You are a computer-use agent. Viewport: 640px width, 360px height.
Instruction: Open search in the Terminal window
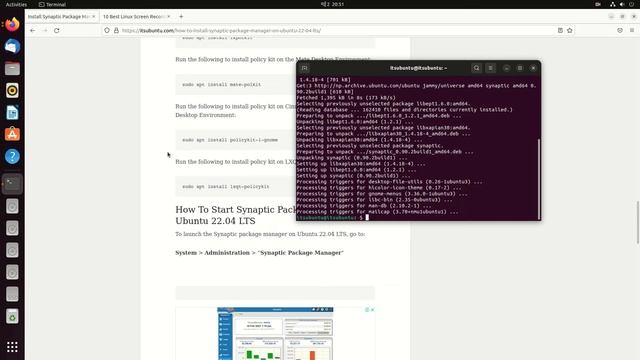[476, 68]
